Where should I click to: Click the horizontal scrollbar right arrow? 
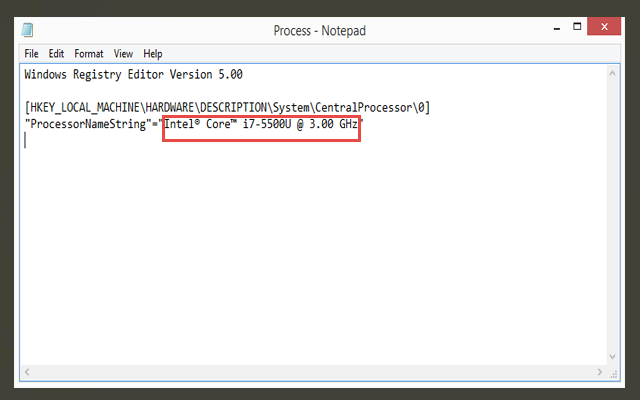600,372
